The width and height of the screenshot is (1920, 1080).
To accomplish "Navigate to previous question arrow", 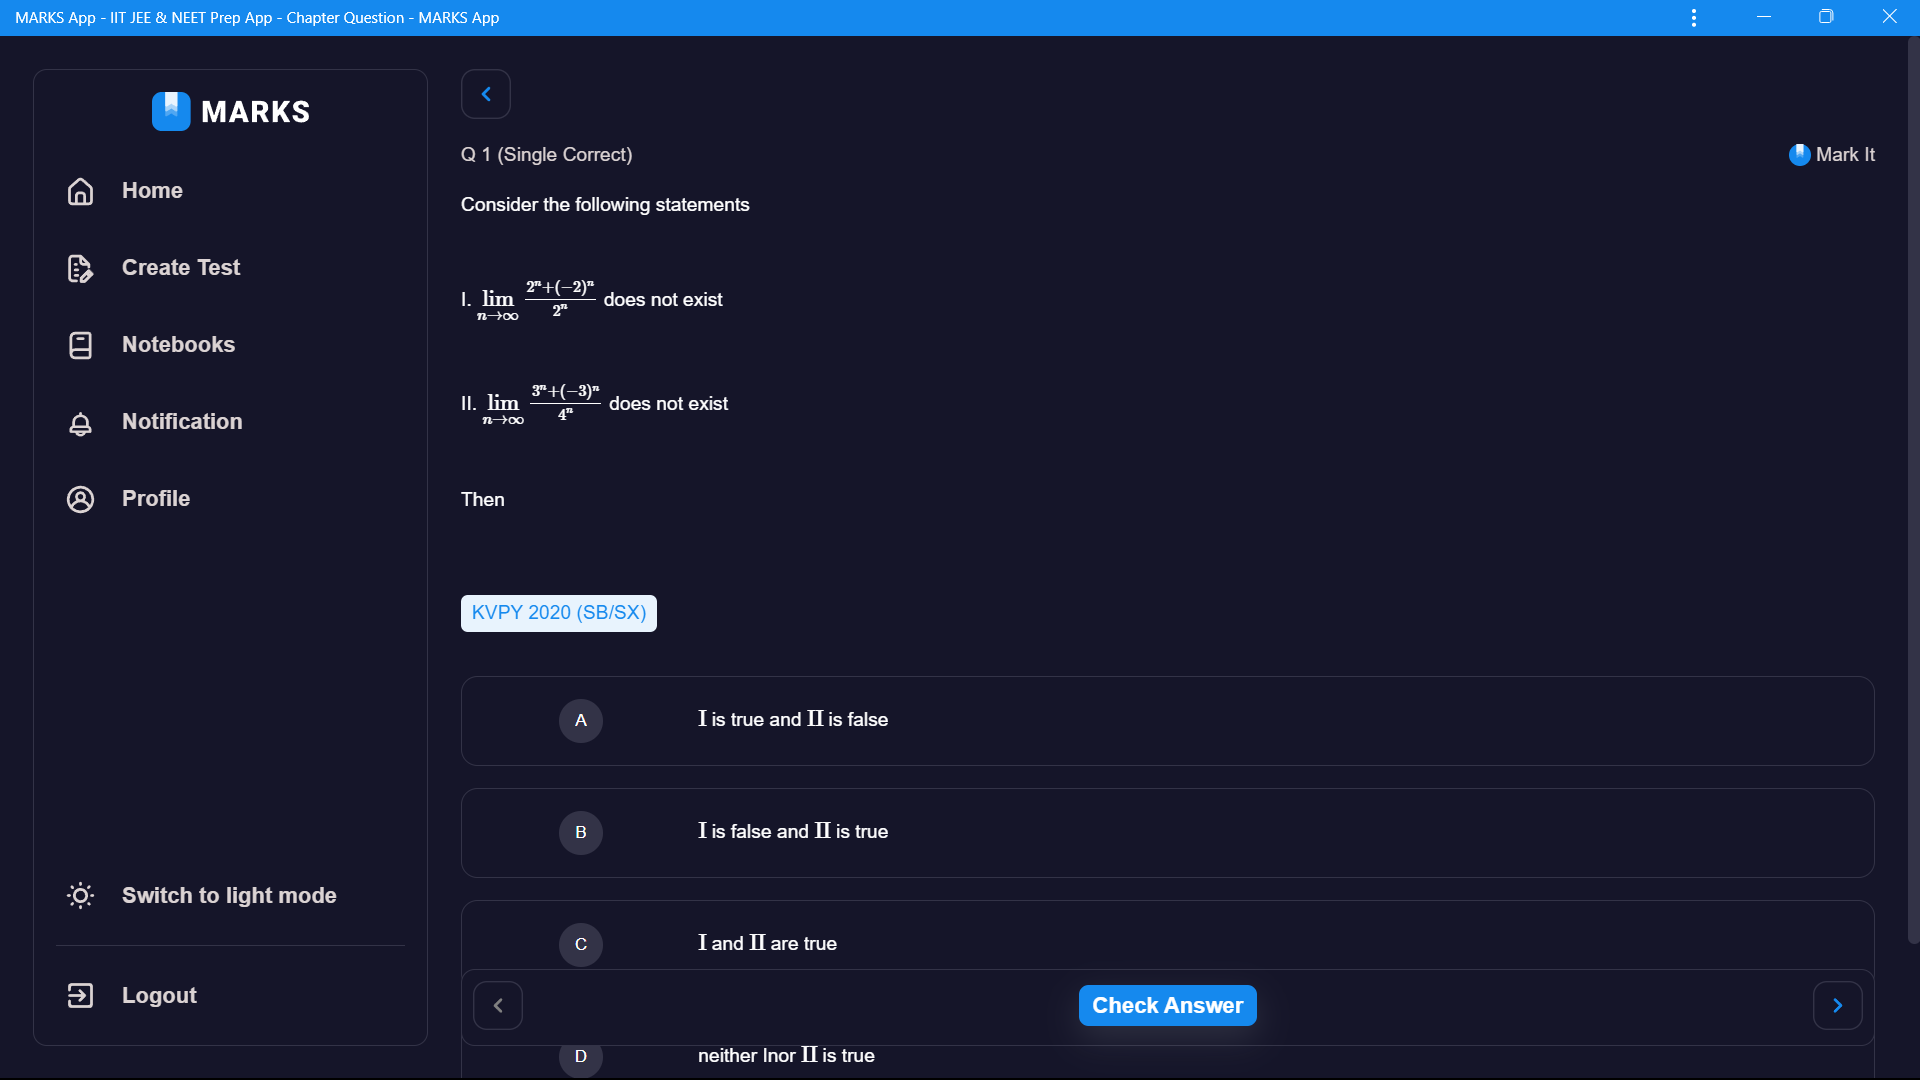I will click(x=498, y=1005).
